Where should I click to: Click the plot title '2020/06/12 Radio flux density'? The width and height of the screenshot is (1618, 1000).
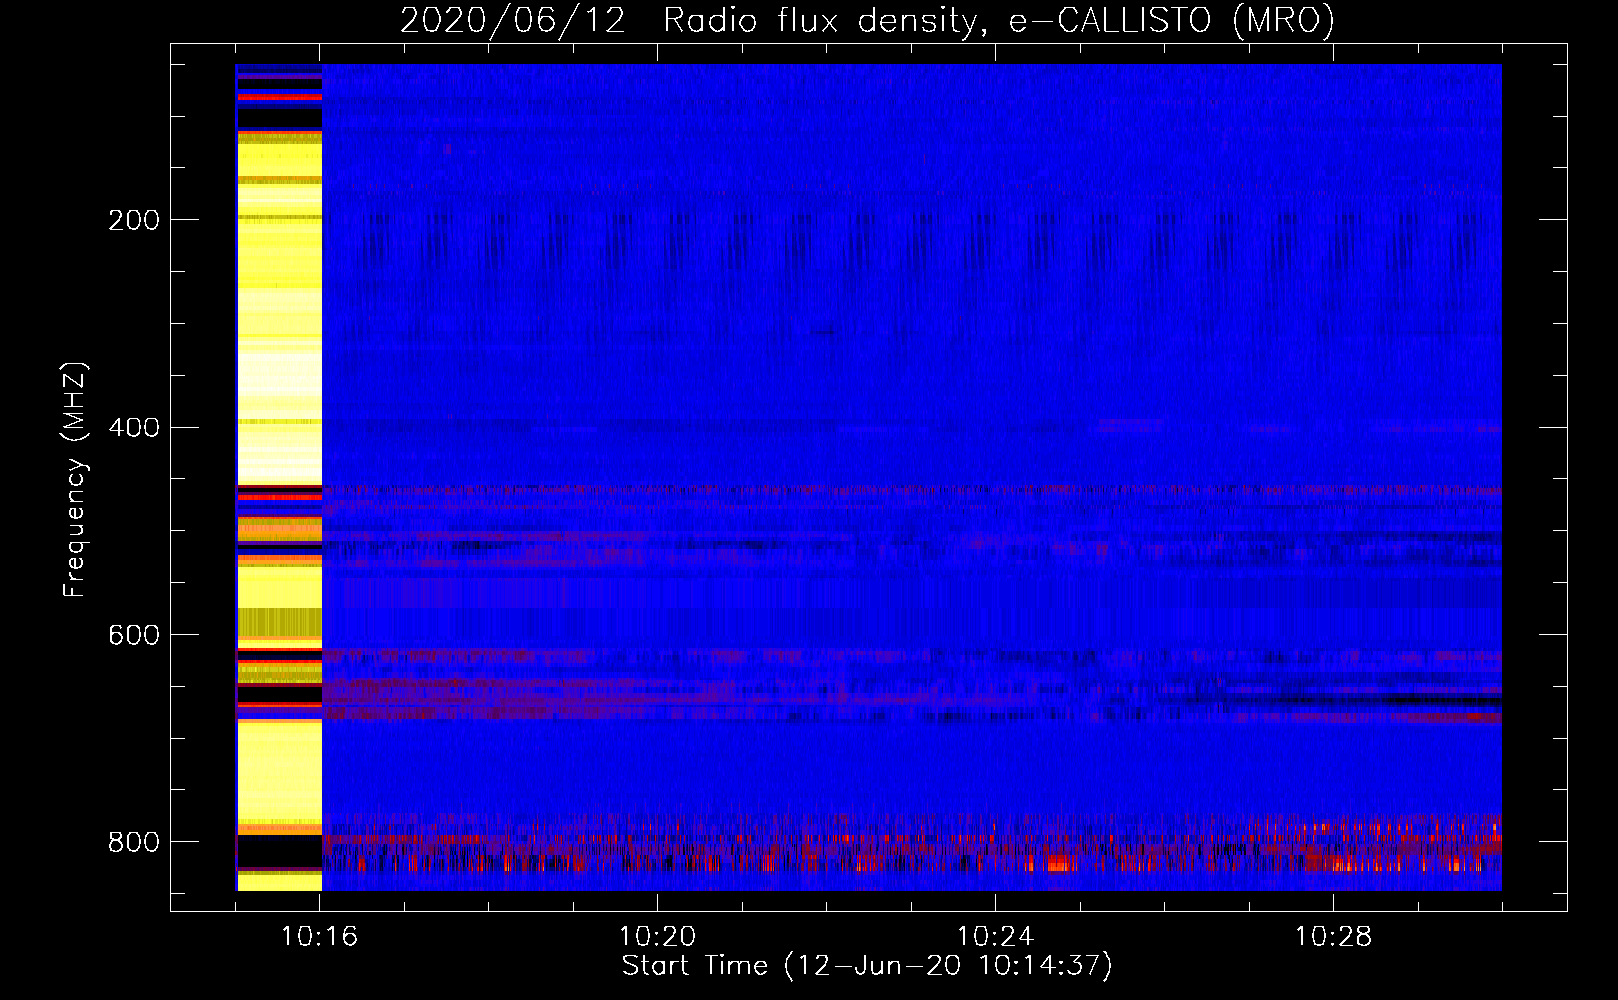(867, 21)
